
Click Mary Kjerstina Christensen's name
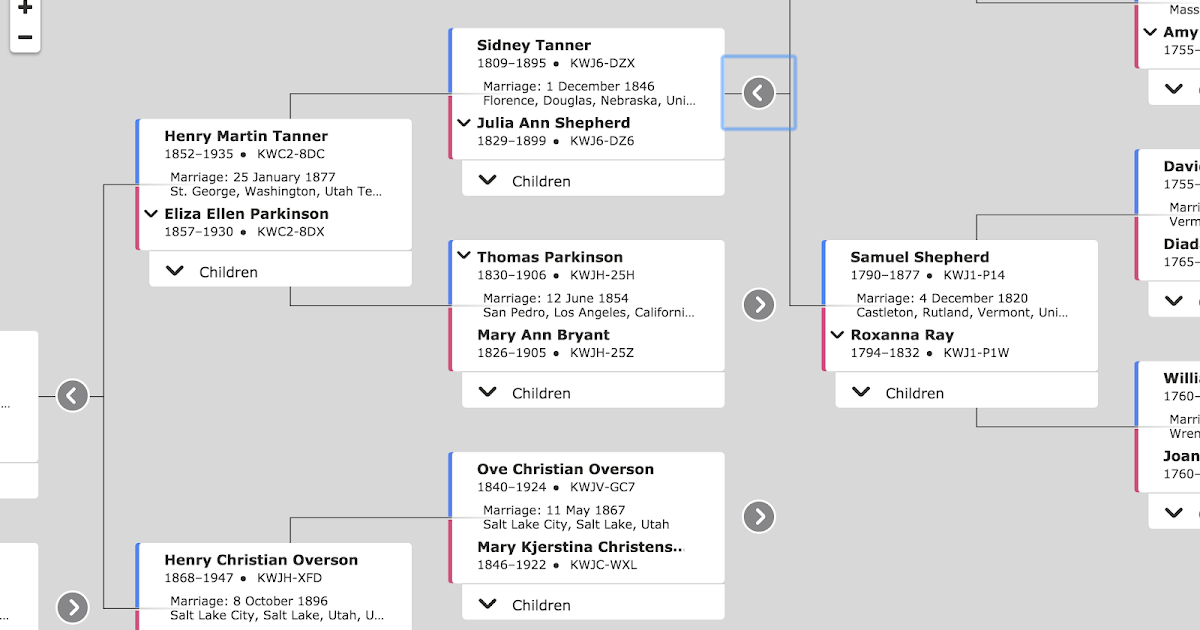580,547
